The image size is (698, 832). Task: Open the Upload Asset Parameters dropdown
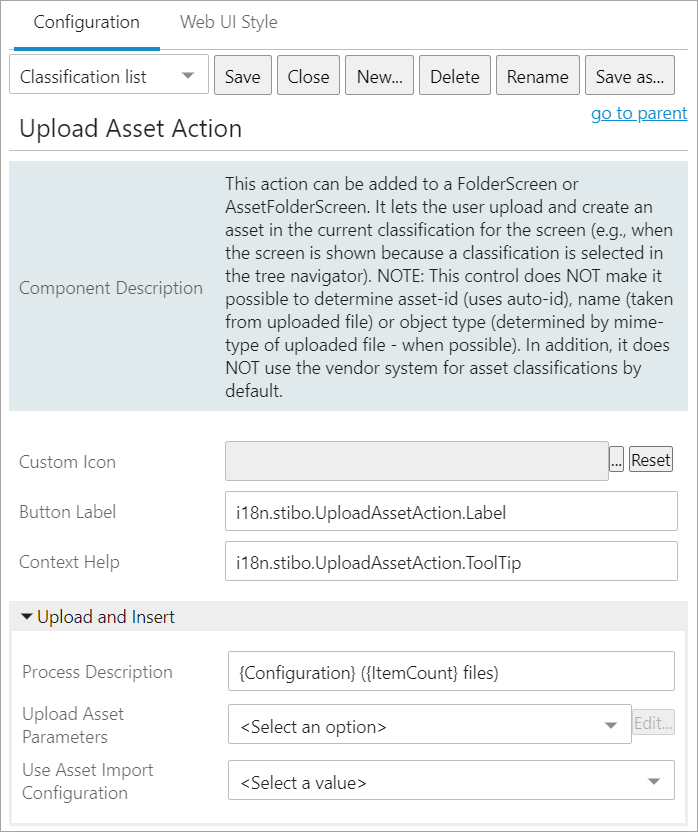428,725
